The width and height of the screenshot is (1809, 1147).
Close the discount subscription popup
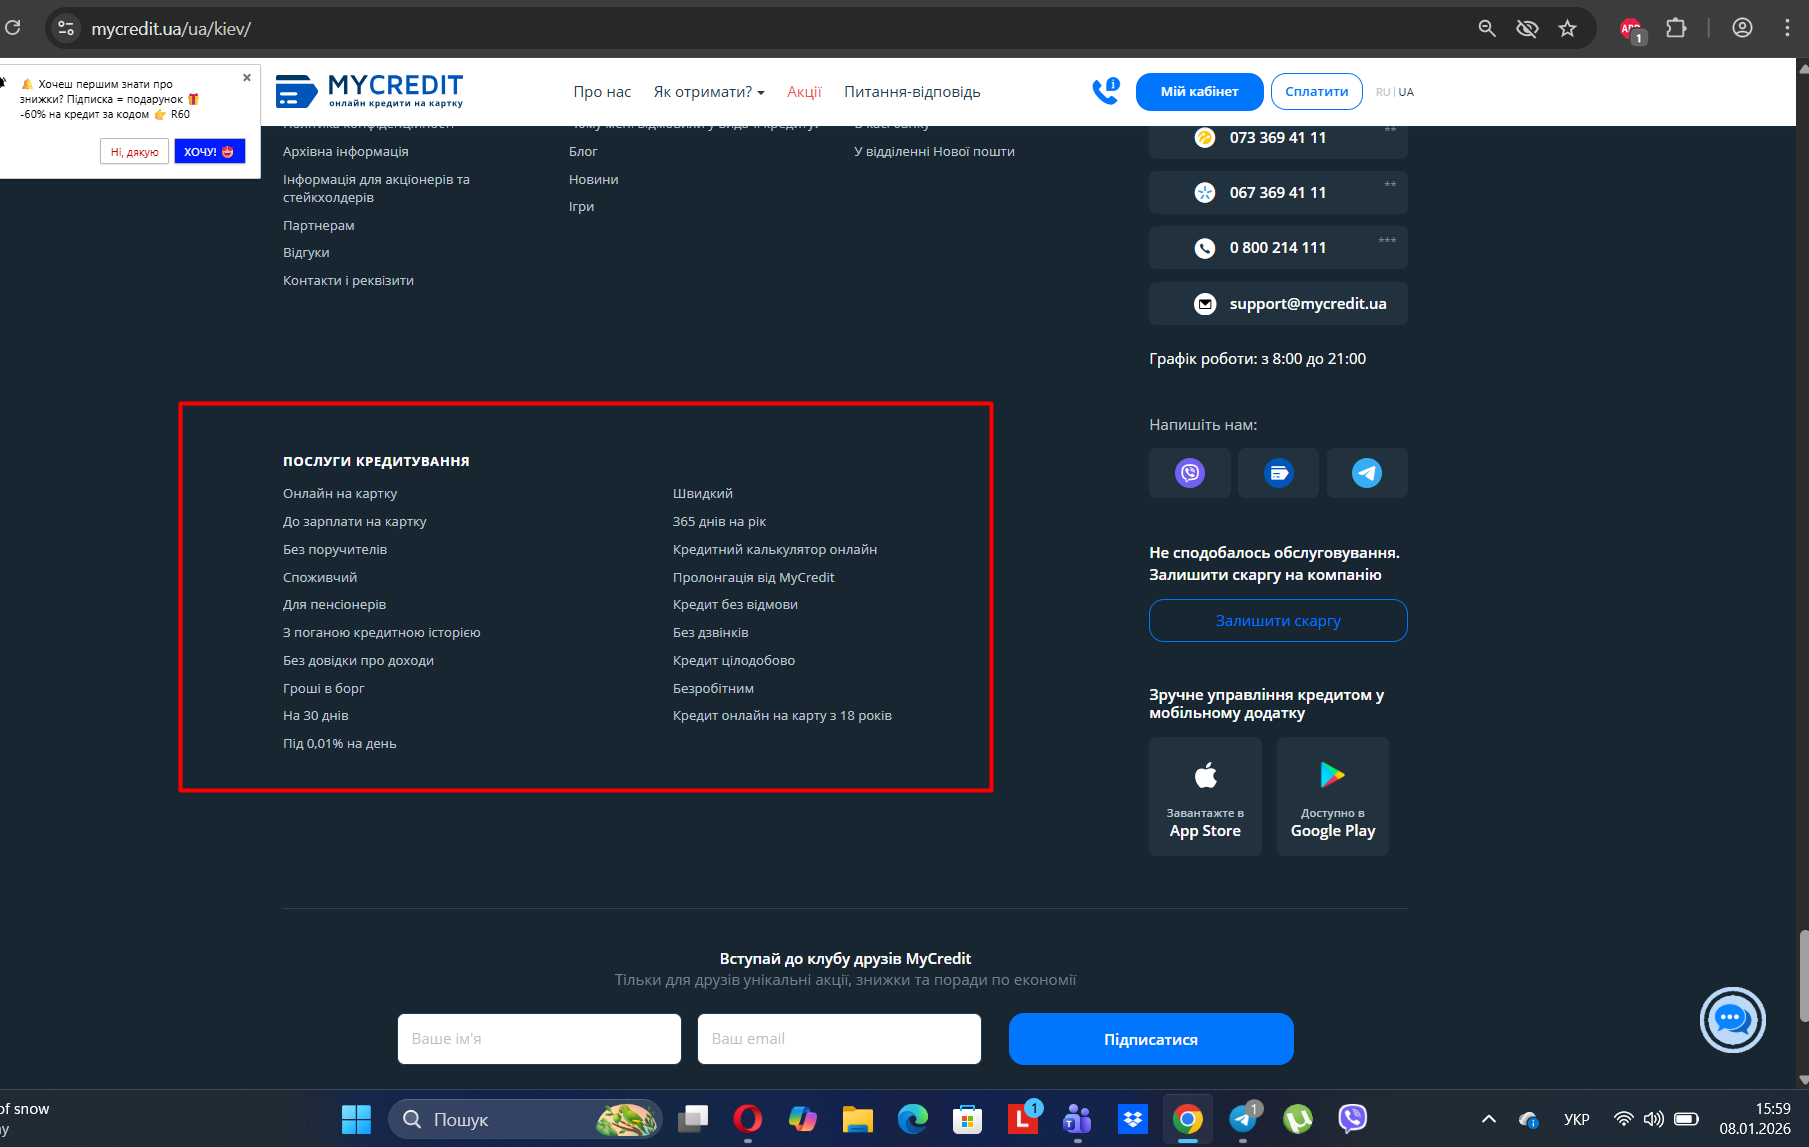[247, 77]
